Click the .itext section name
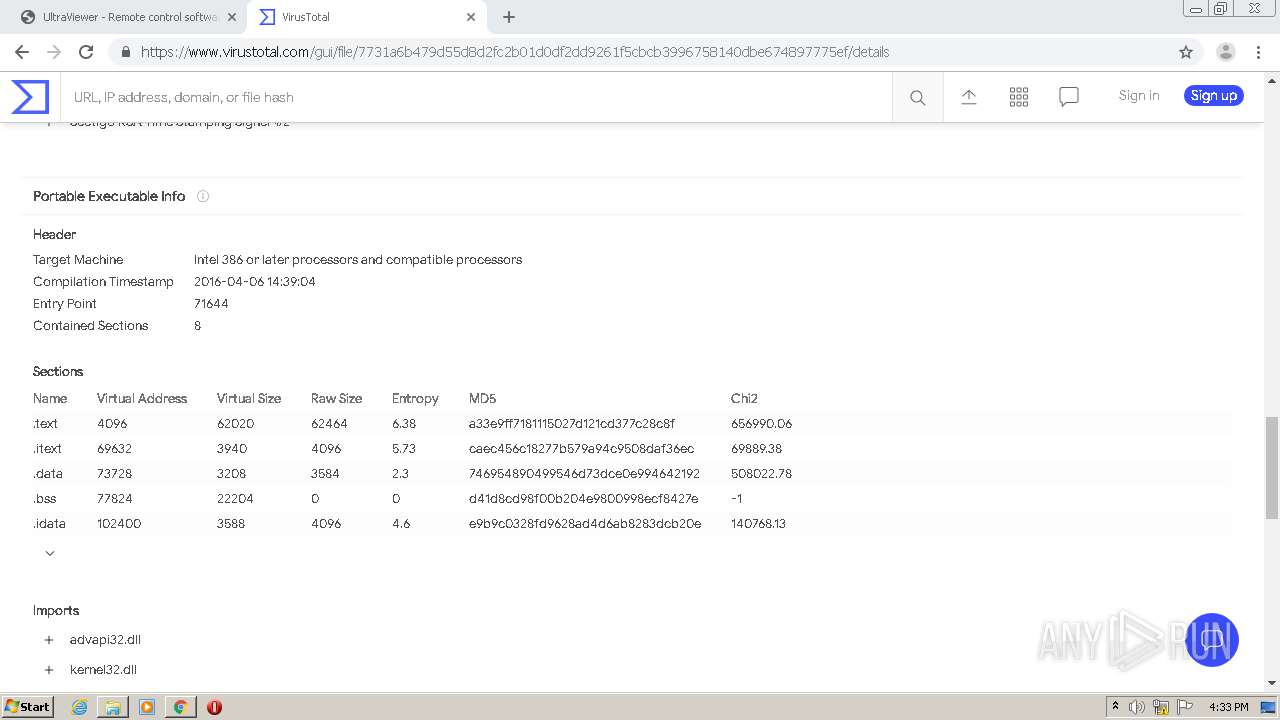This screenshot has width=1280, height=720. (x=48, y=449)
